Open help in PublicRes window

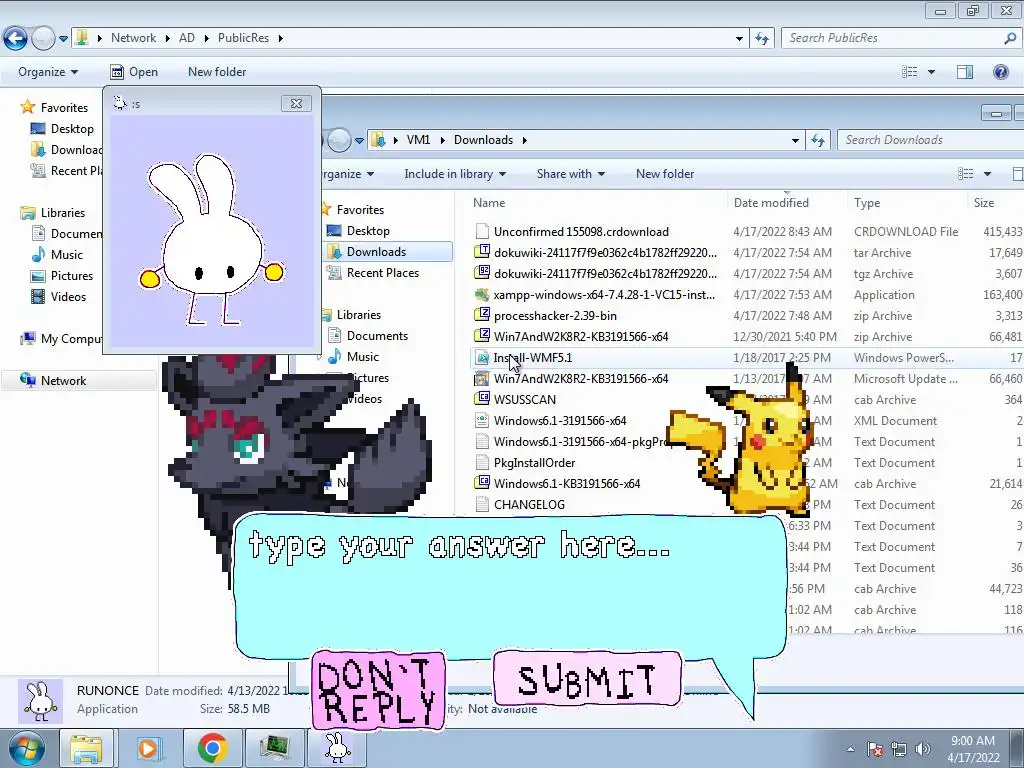(x=1000, y=72)
